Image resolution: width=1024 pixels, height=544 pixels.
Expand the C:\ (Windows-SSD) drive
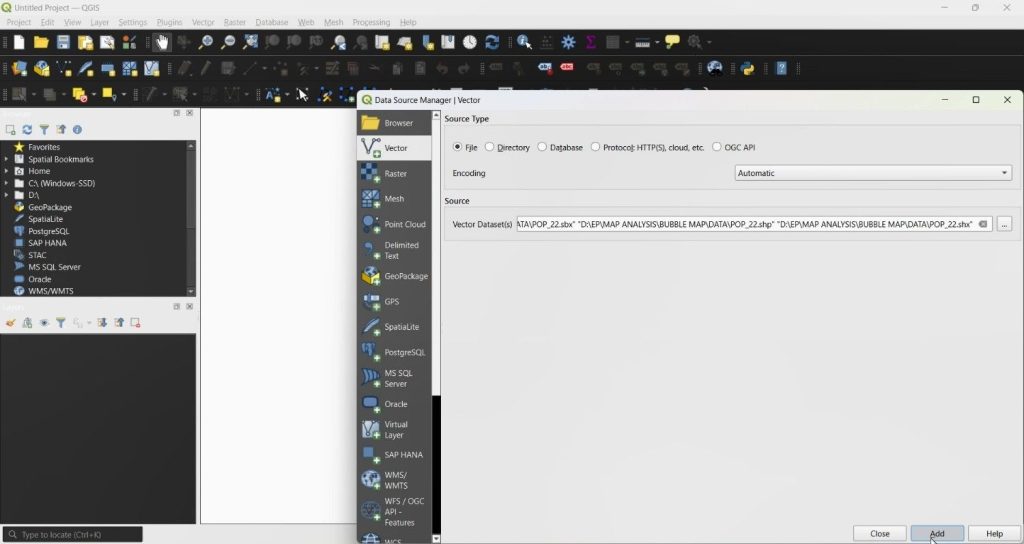(7, 184)
